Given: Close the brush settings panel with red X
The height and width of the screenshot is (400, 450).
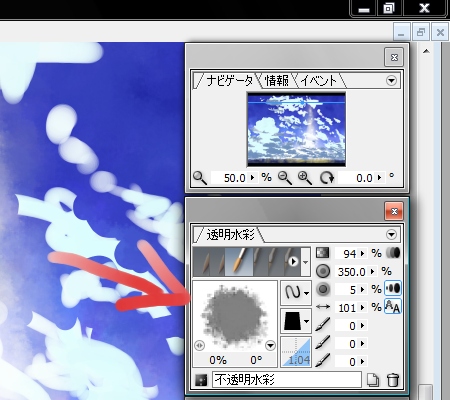Looking at the screenshot, I should [394, 211].
